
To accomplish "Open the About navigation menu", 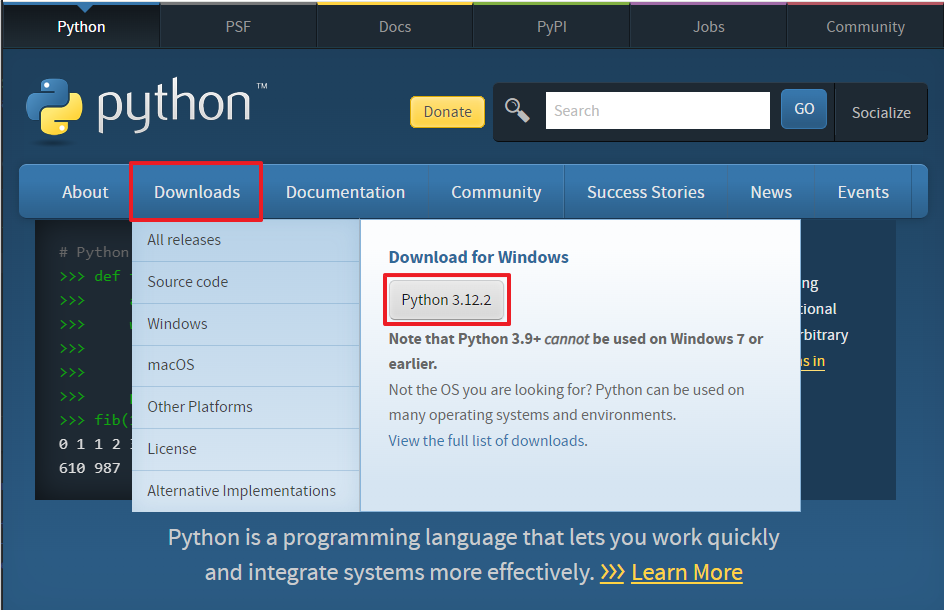I will tap(85, 192).
